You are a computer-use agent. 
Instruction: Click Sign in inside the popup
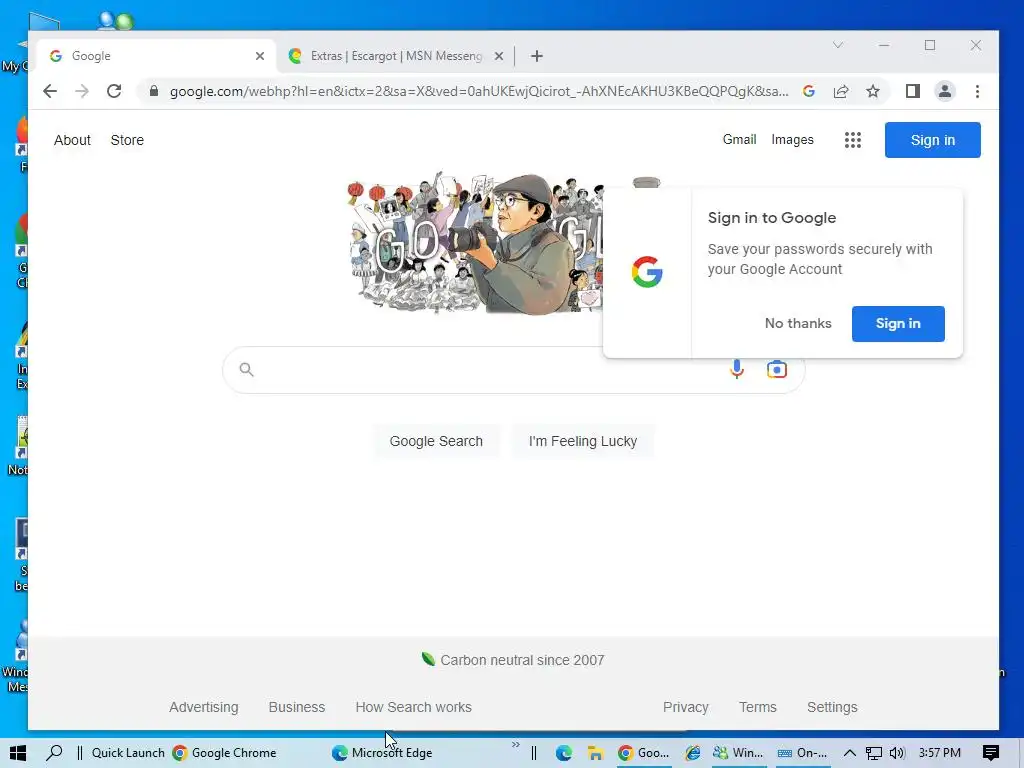(x=898, y=324)
